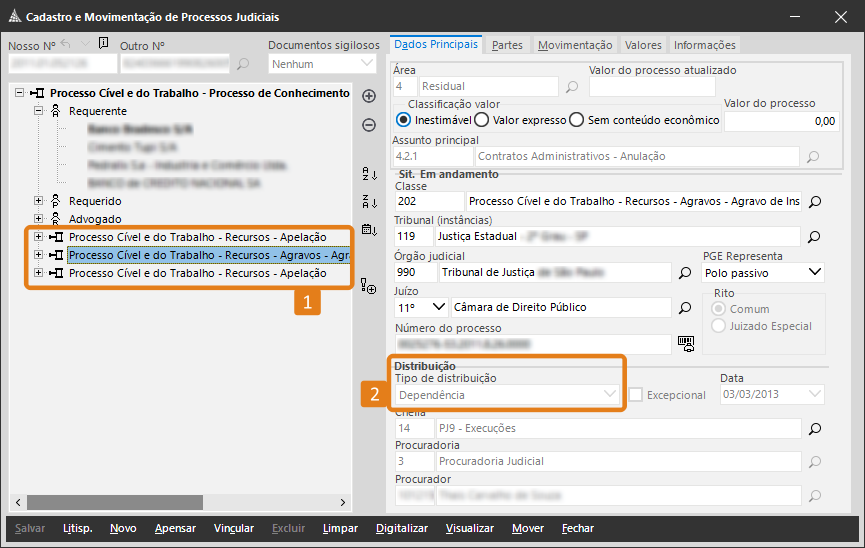Click the Apensar button

(175, 528)
